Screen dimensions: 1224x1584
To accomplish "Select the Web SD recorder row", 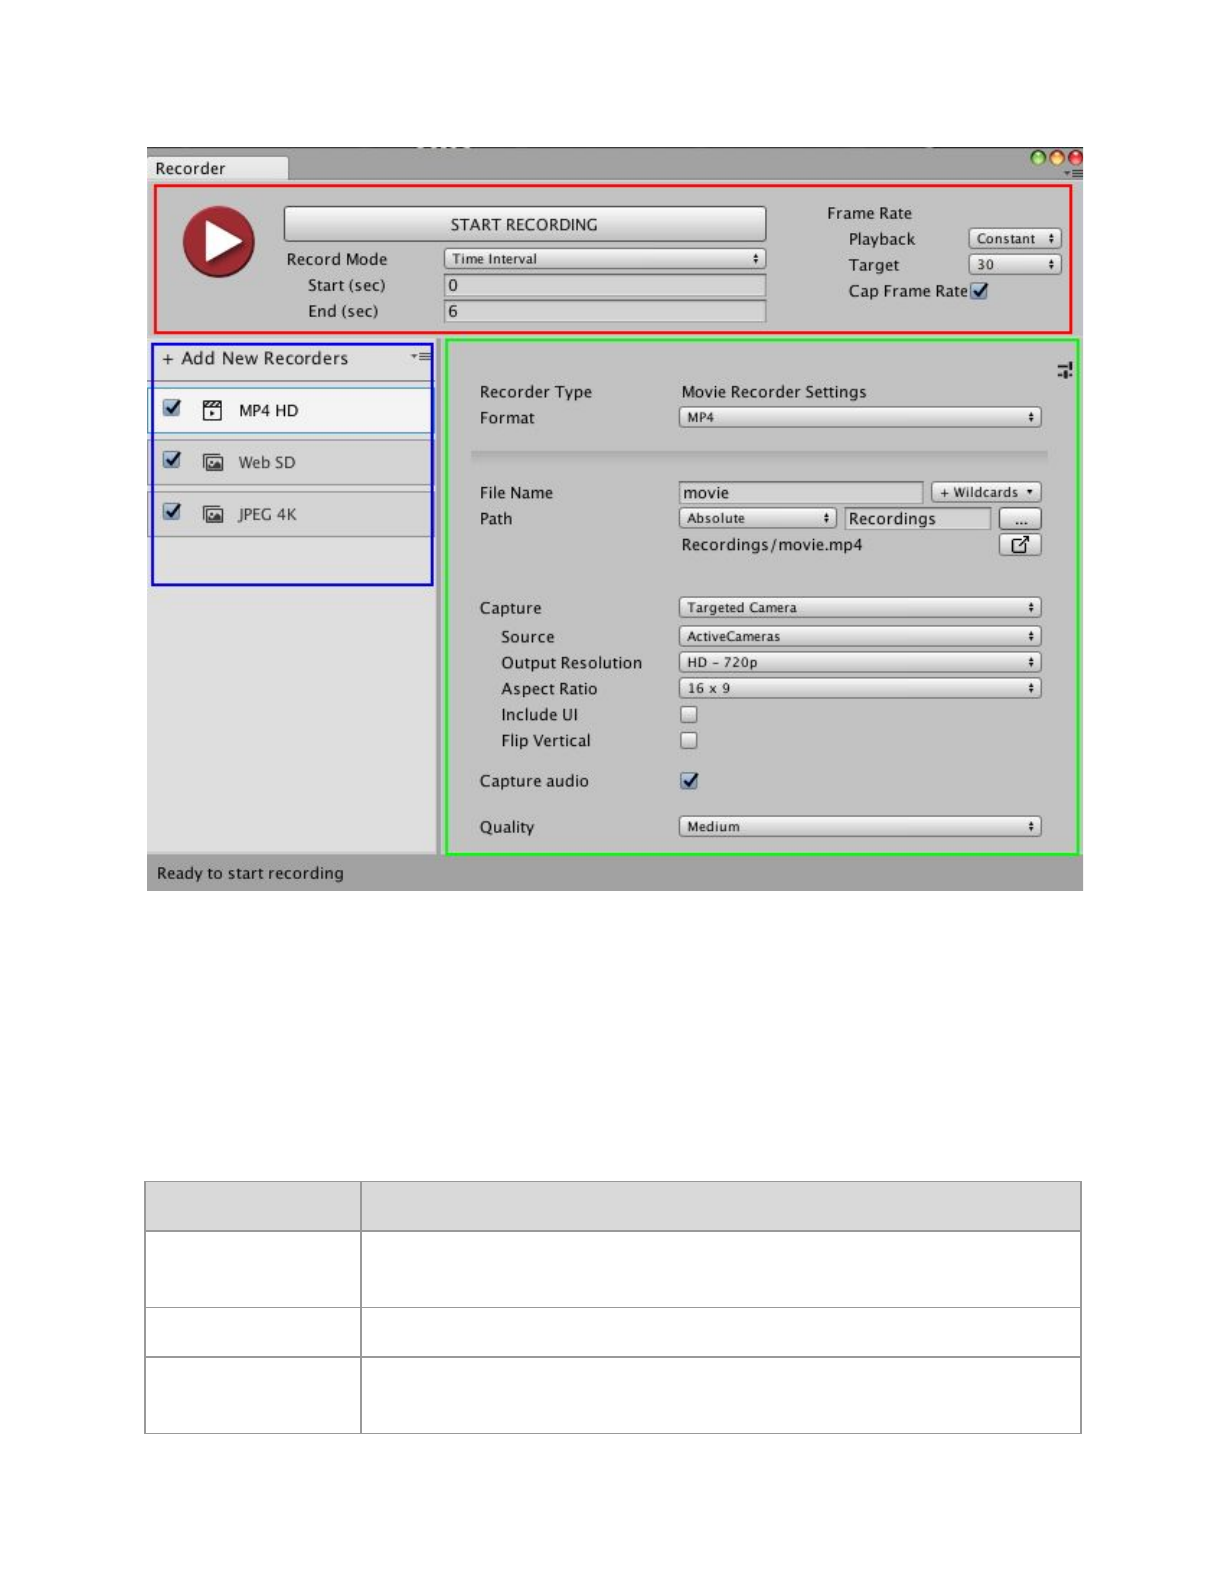I will tap(292, 462).
